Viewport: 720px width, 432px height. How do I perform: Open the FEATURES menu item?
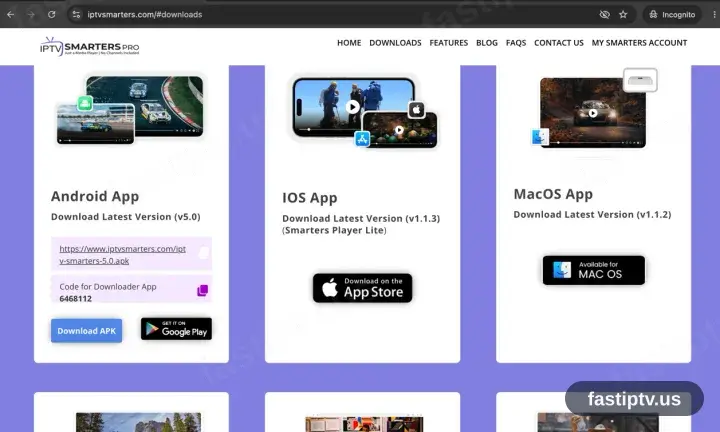pyautogui.click(x=449, y=43)
